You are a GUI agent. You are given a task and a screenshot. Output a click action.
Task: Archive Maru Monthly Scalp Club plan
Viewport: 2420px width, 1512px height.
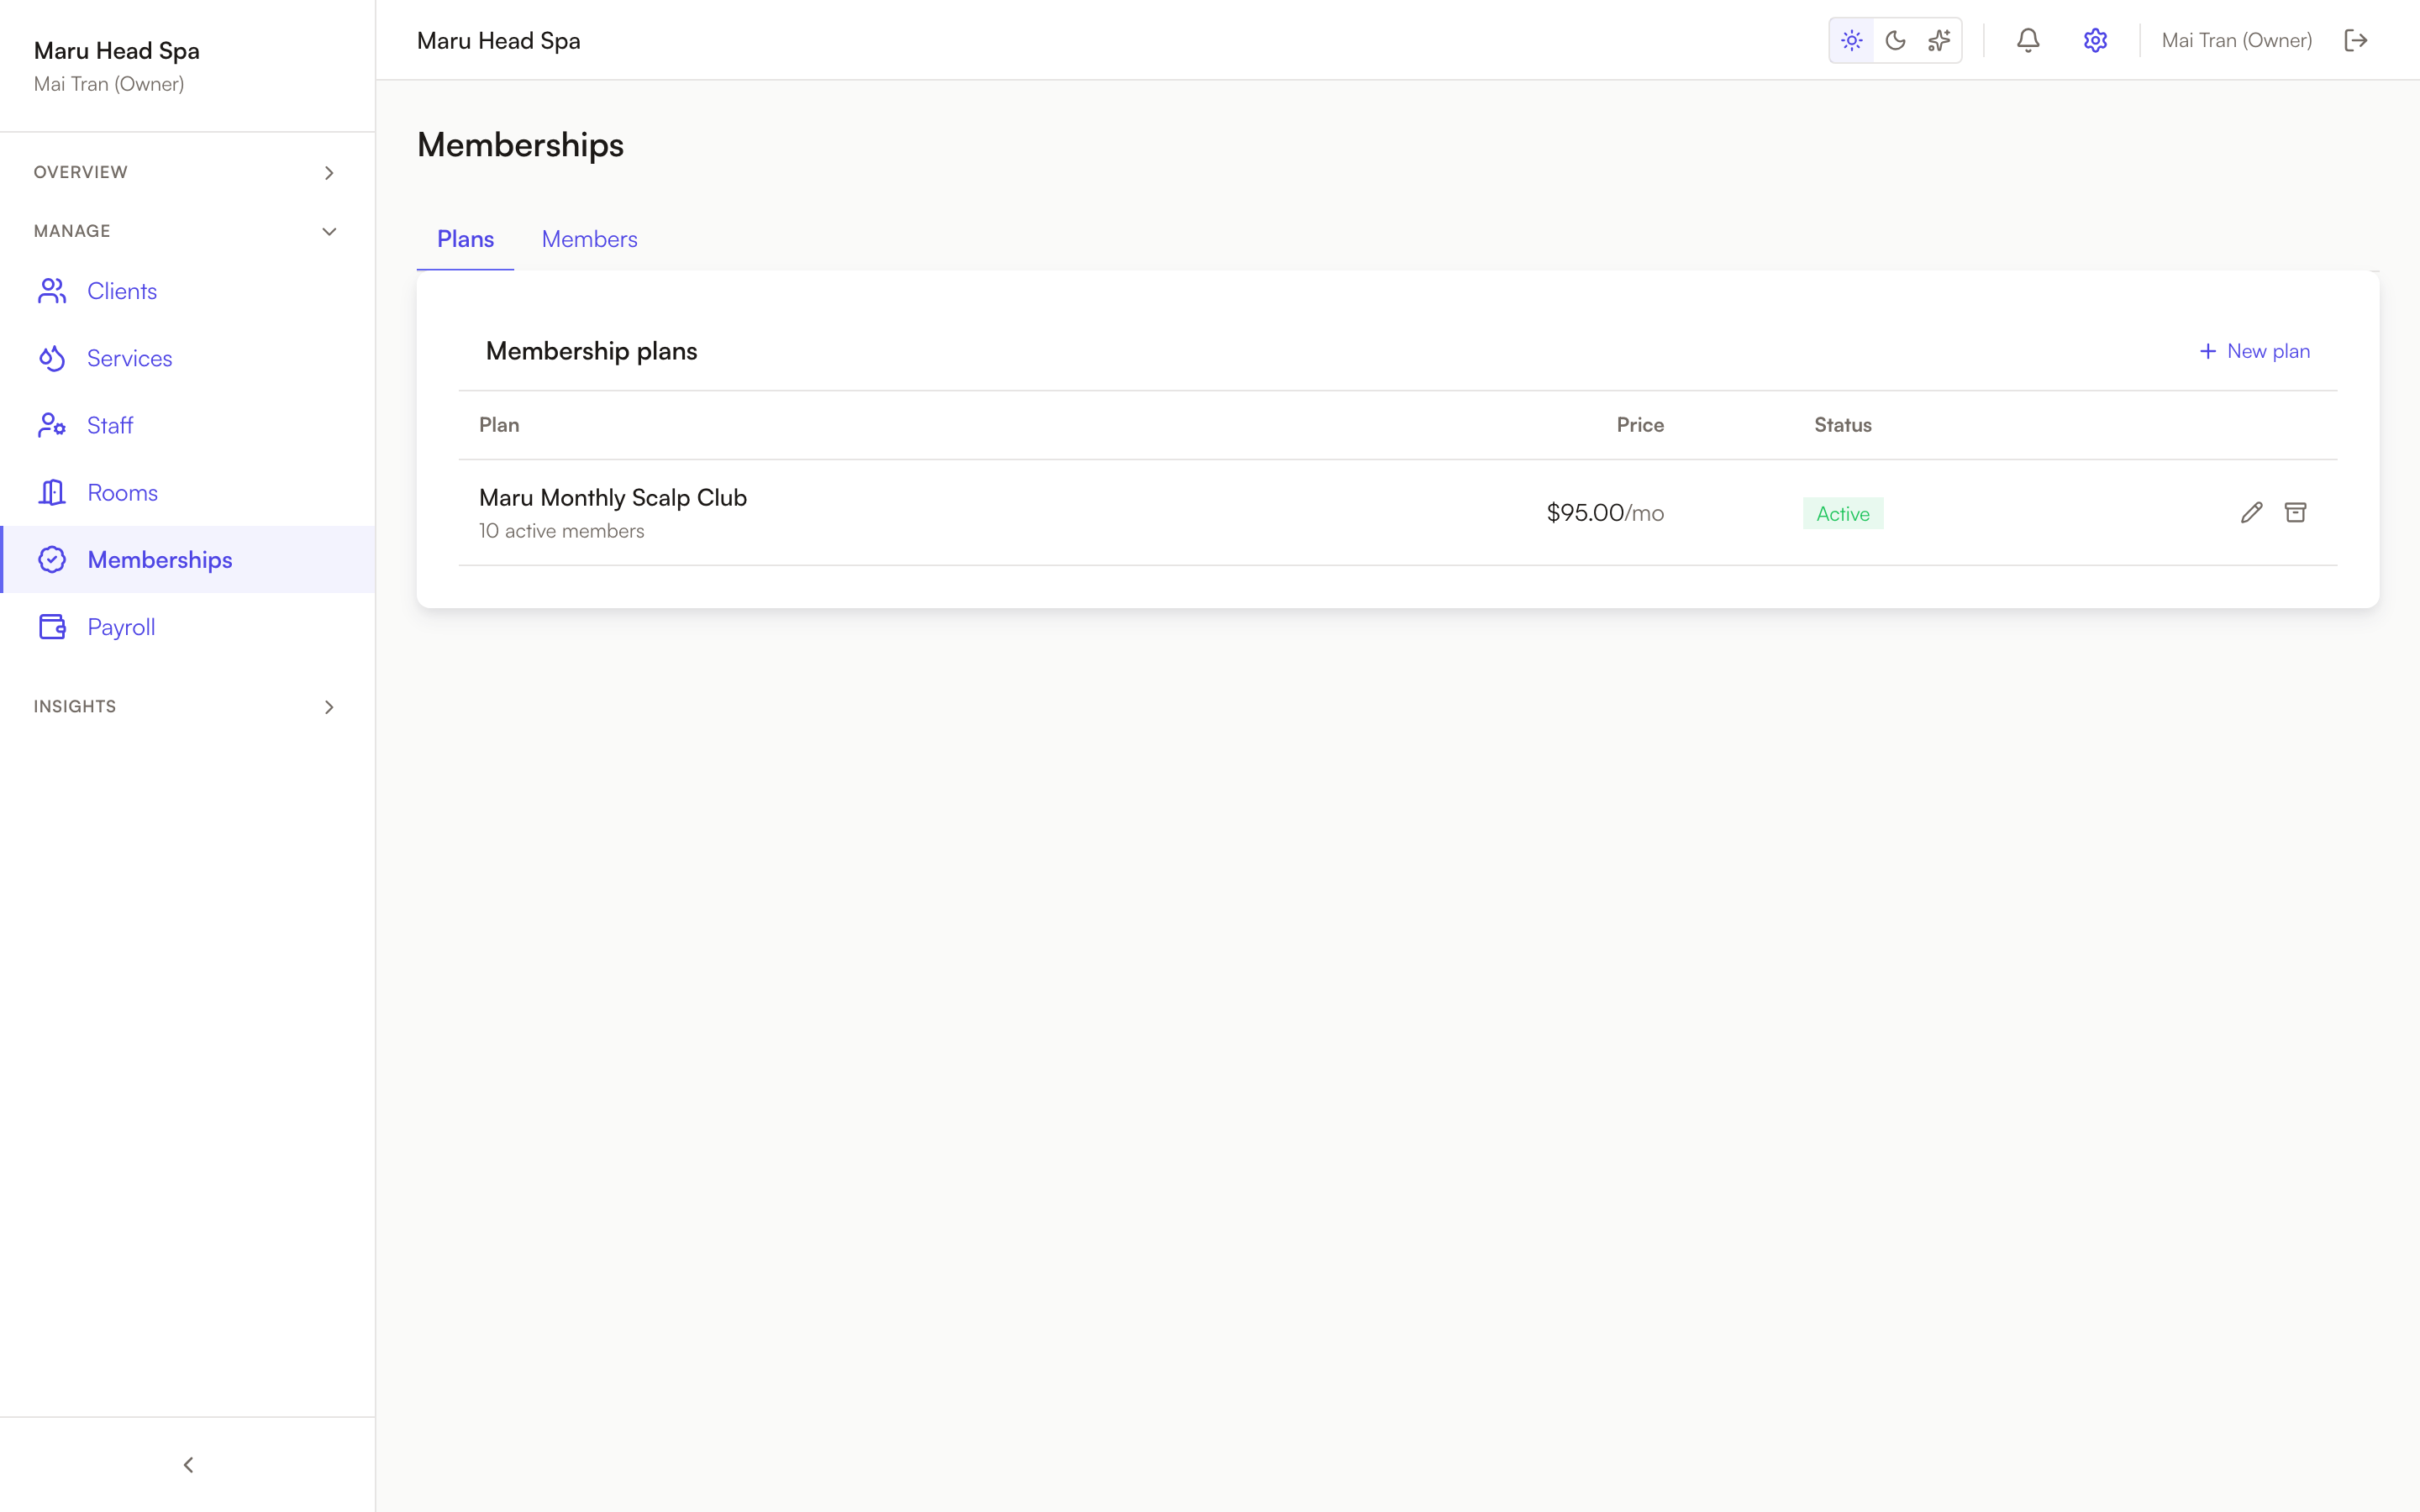click(x=2295, y=513)
